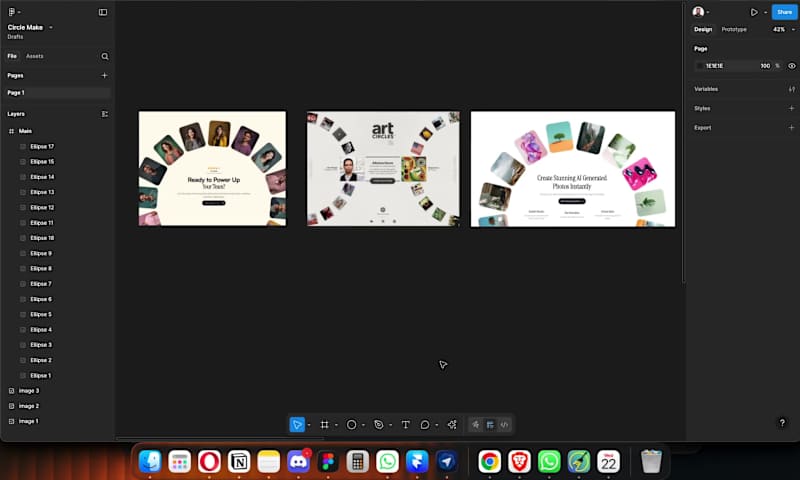The image size is (800, 480).
Task: Switch to the File tab
Action: click(12, 56)
